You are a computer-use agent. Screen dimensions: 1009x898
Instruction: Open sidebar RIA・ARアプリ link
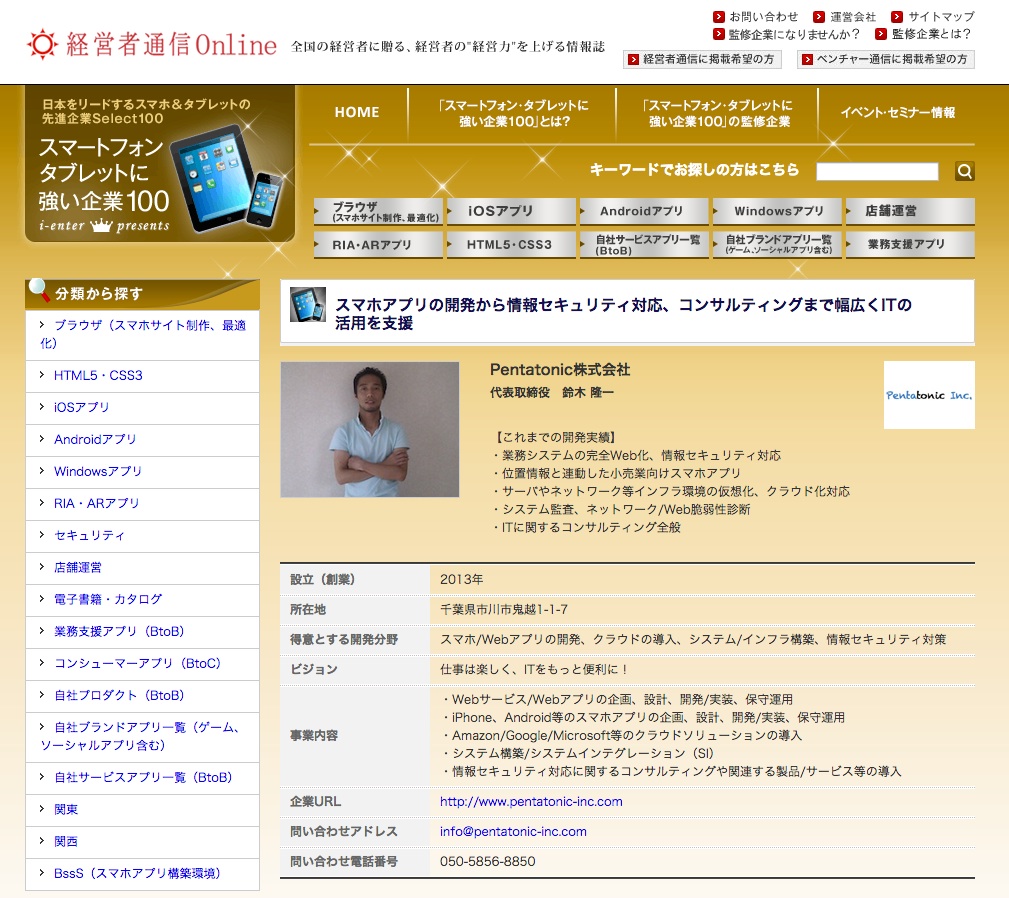pyautogui.click(x=96, y=503)
